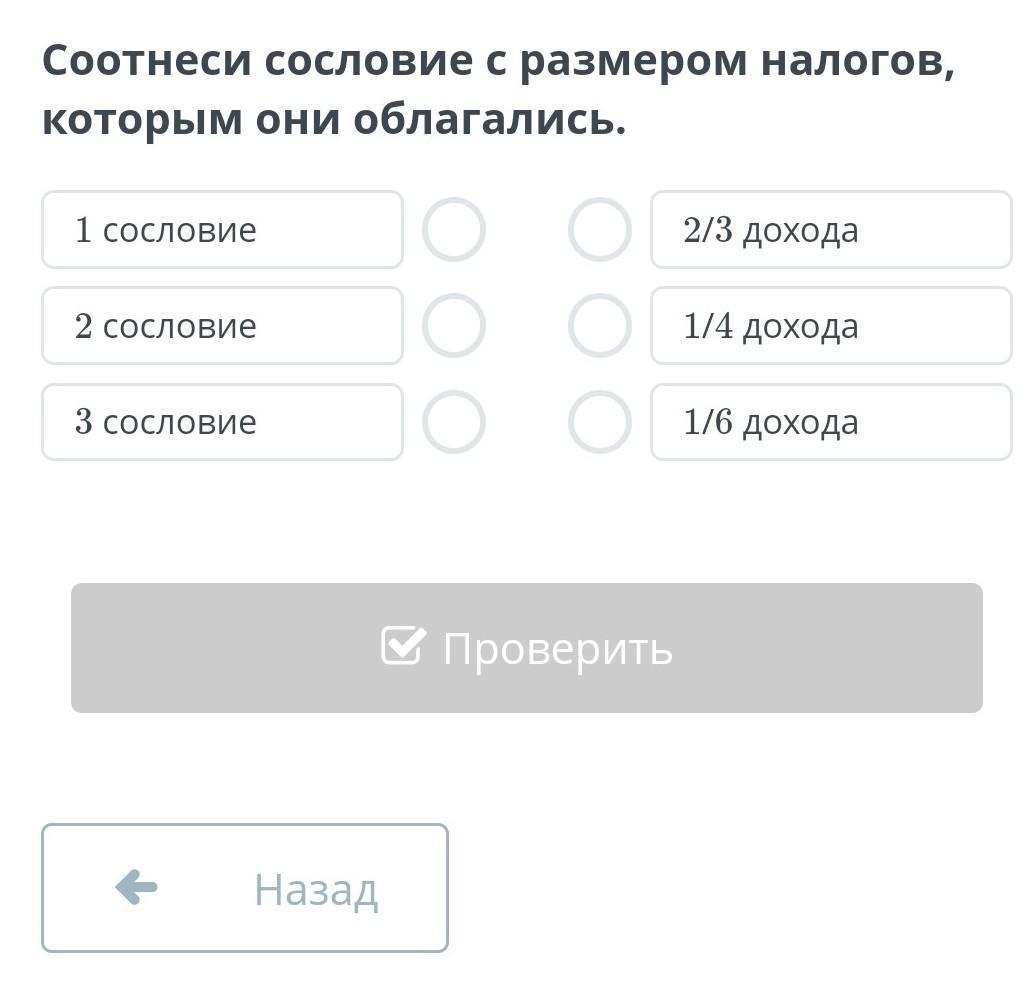Click the 1 сословие answer box

[x=222, y=230]
